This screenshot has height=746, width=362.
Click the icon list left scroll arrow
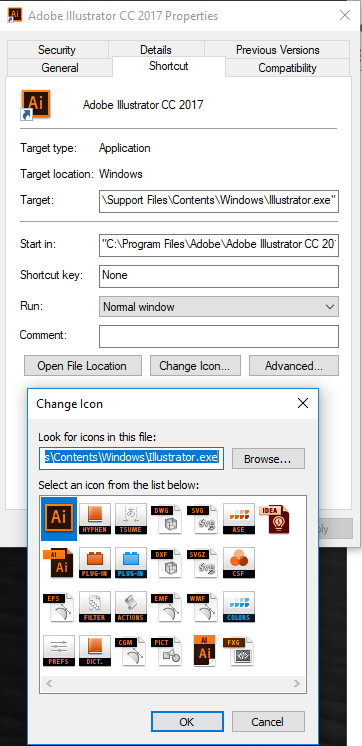(x=49, y=683)
